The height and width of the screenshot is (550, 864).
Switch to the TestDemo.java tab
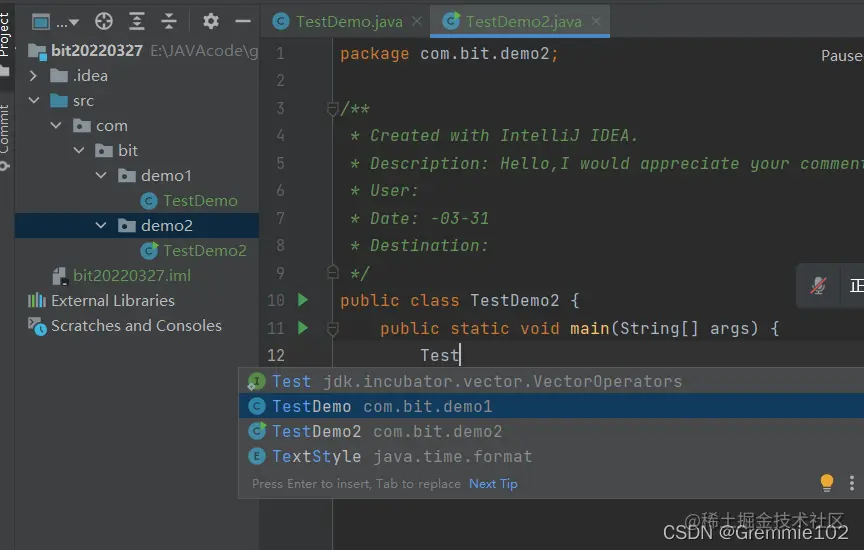point(349,21)
